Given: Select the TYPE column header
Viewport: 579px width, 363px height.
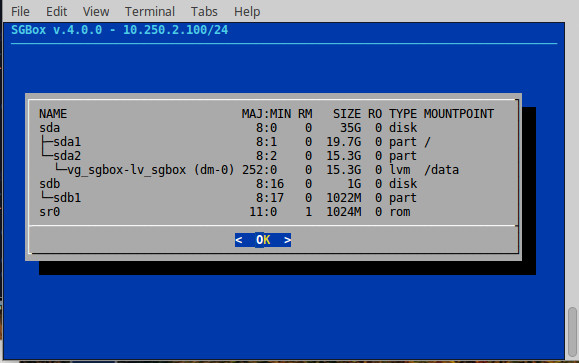Looking at the screenshot, I should [403, 114].
